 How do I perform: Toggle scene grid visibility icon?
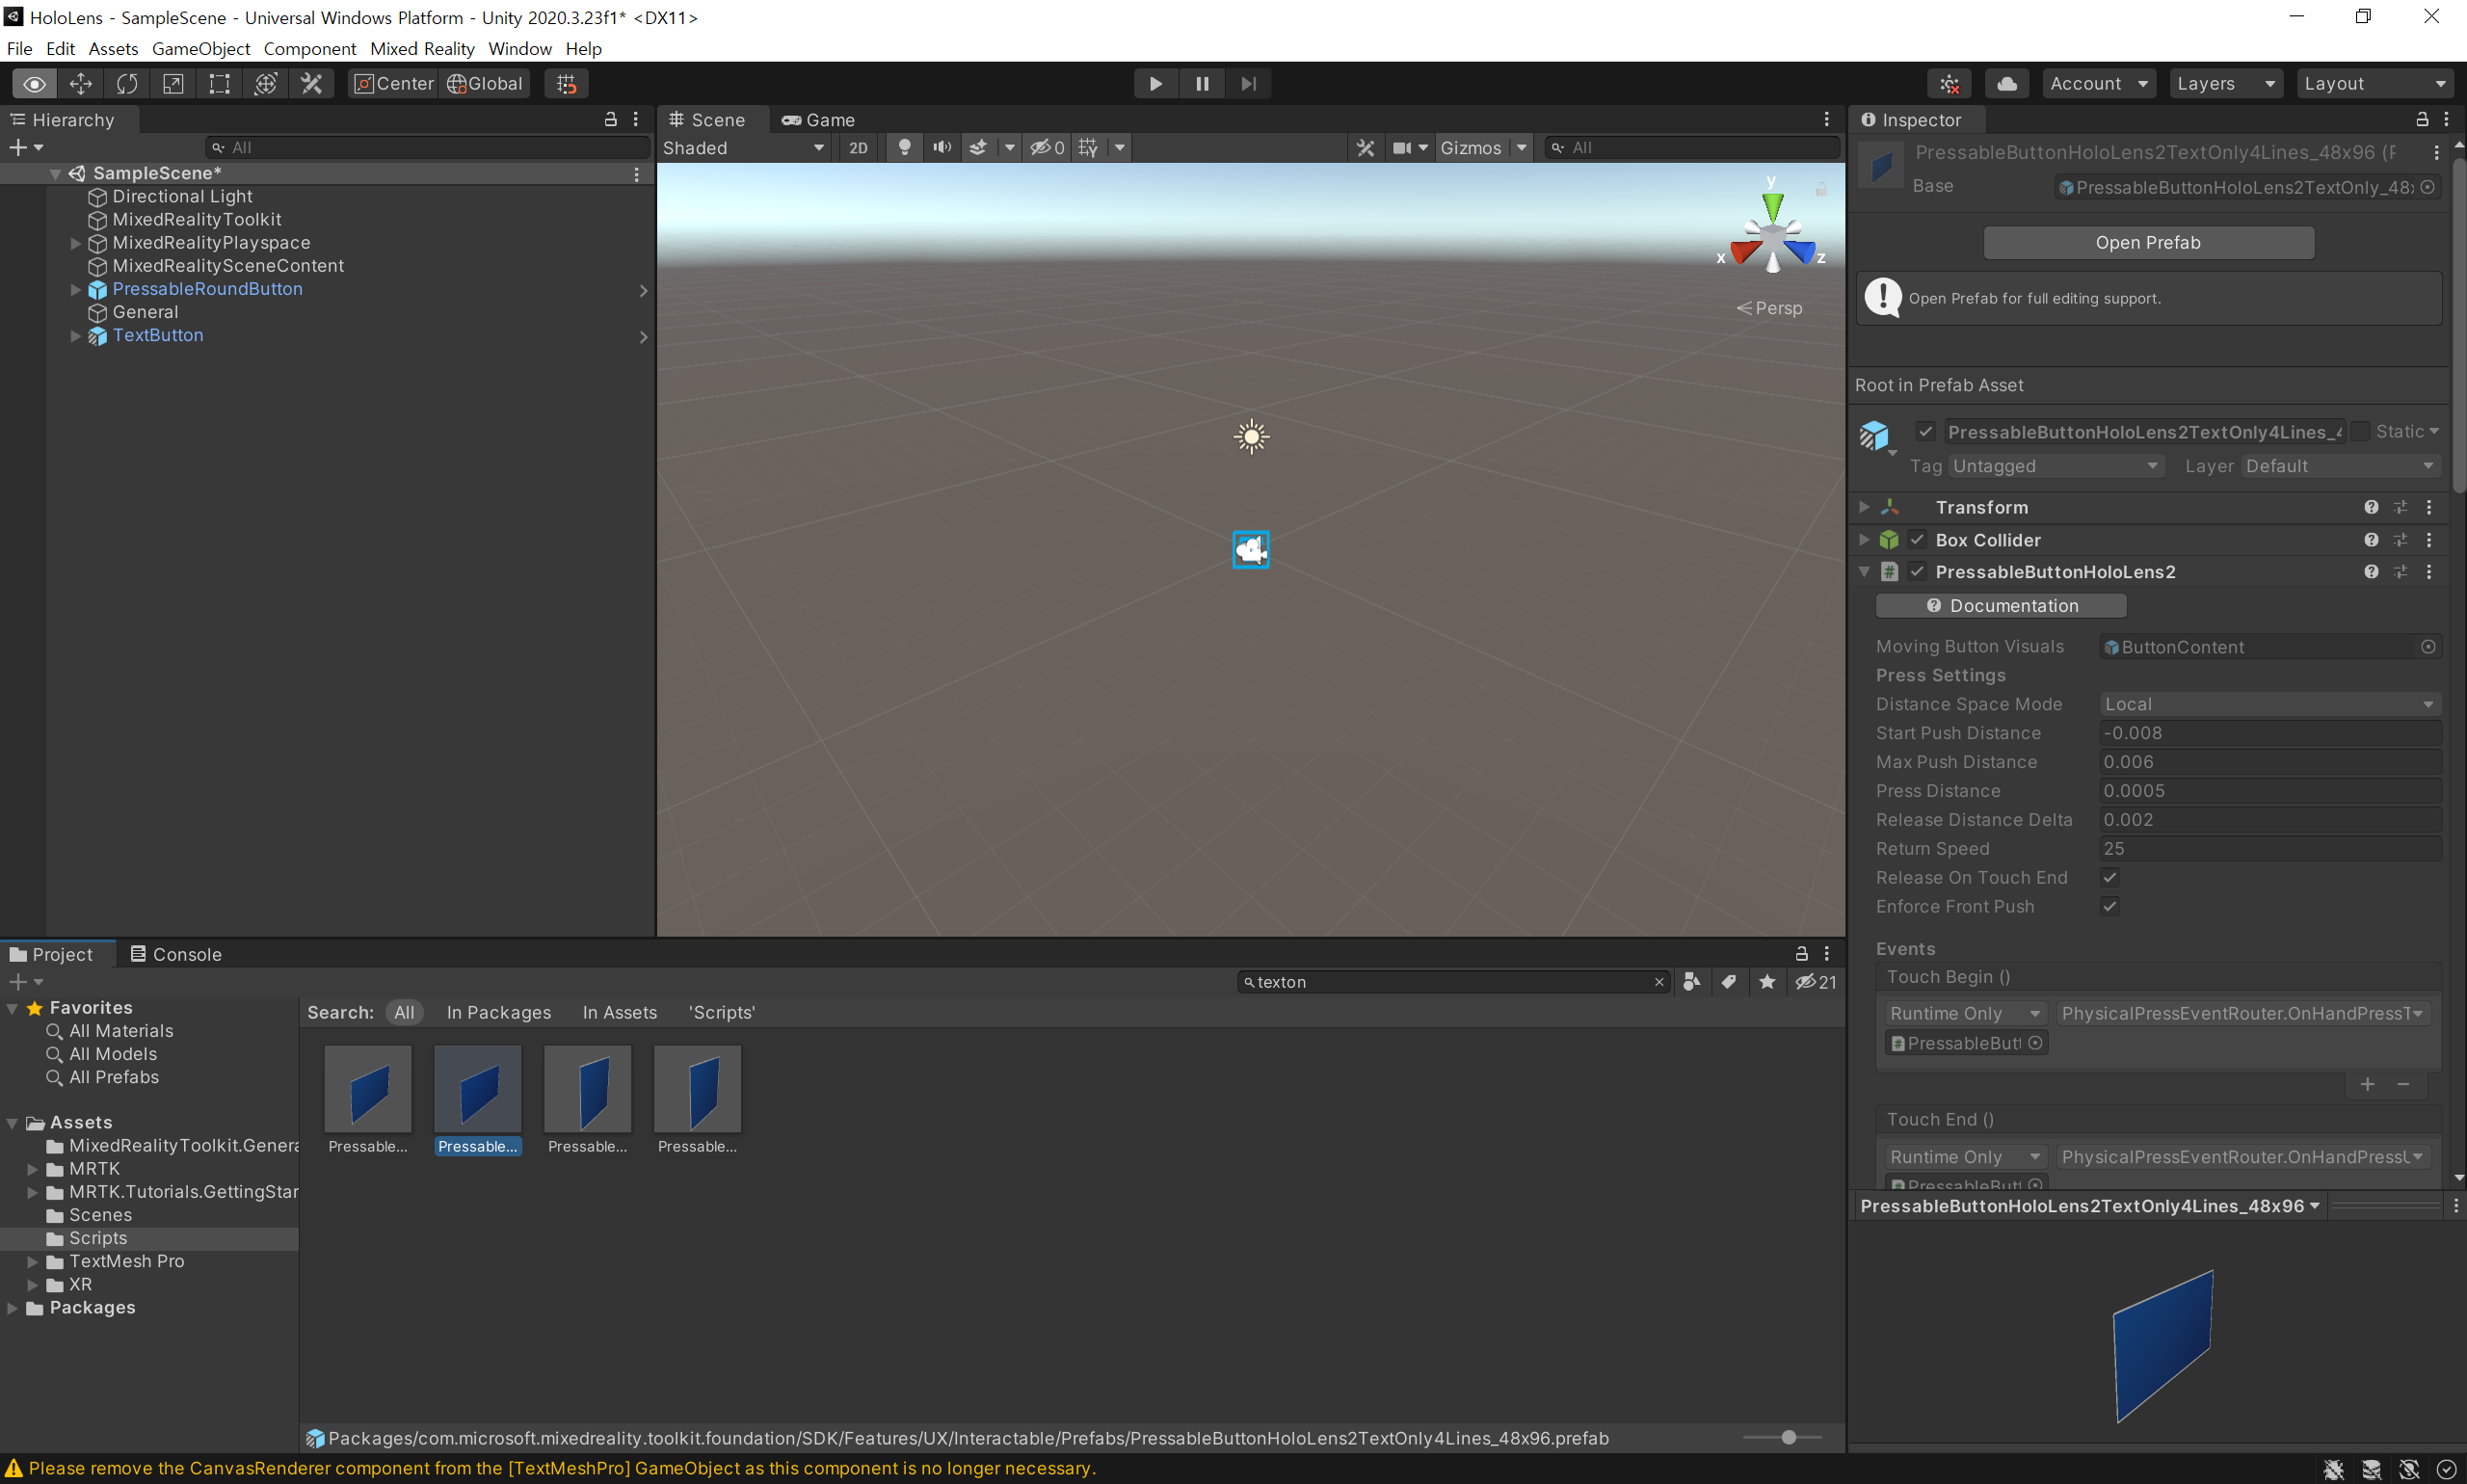click(x=1088, y=147)
